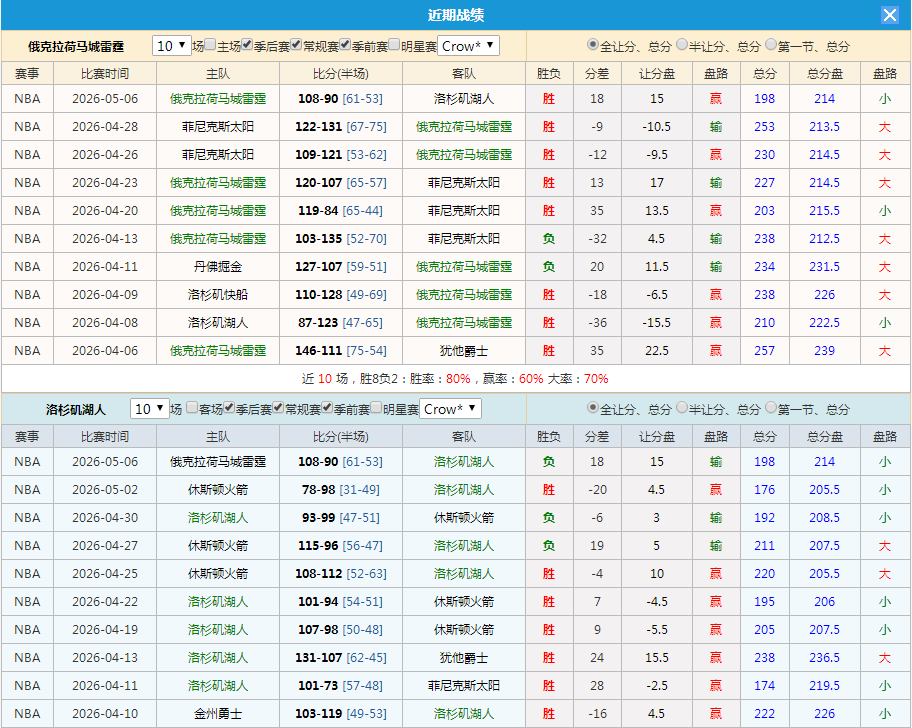Uncheck 季后赛 in the Lakers filter row
The image size is (912, 728).
pos(229,408)
